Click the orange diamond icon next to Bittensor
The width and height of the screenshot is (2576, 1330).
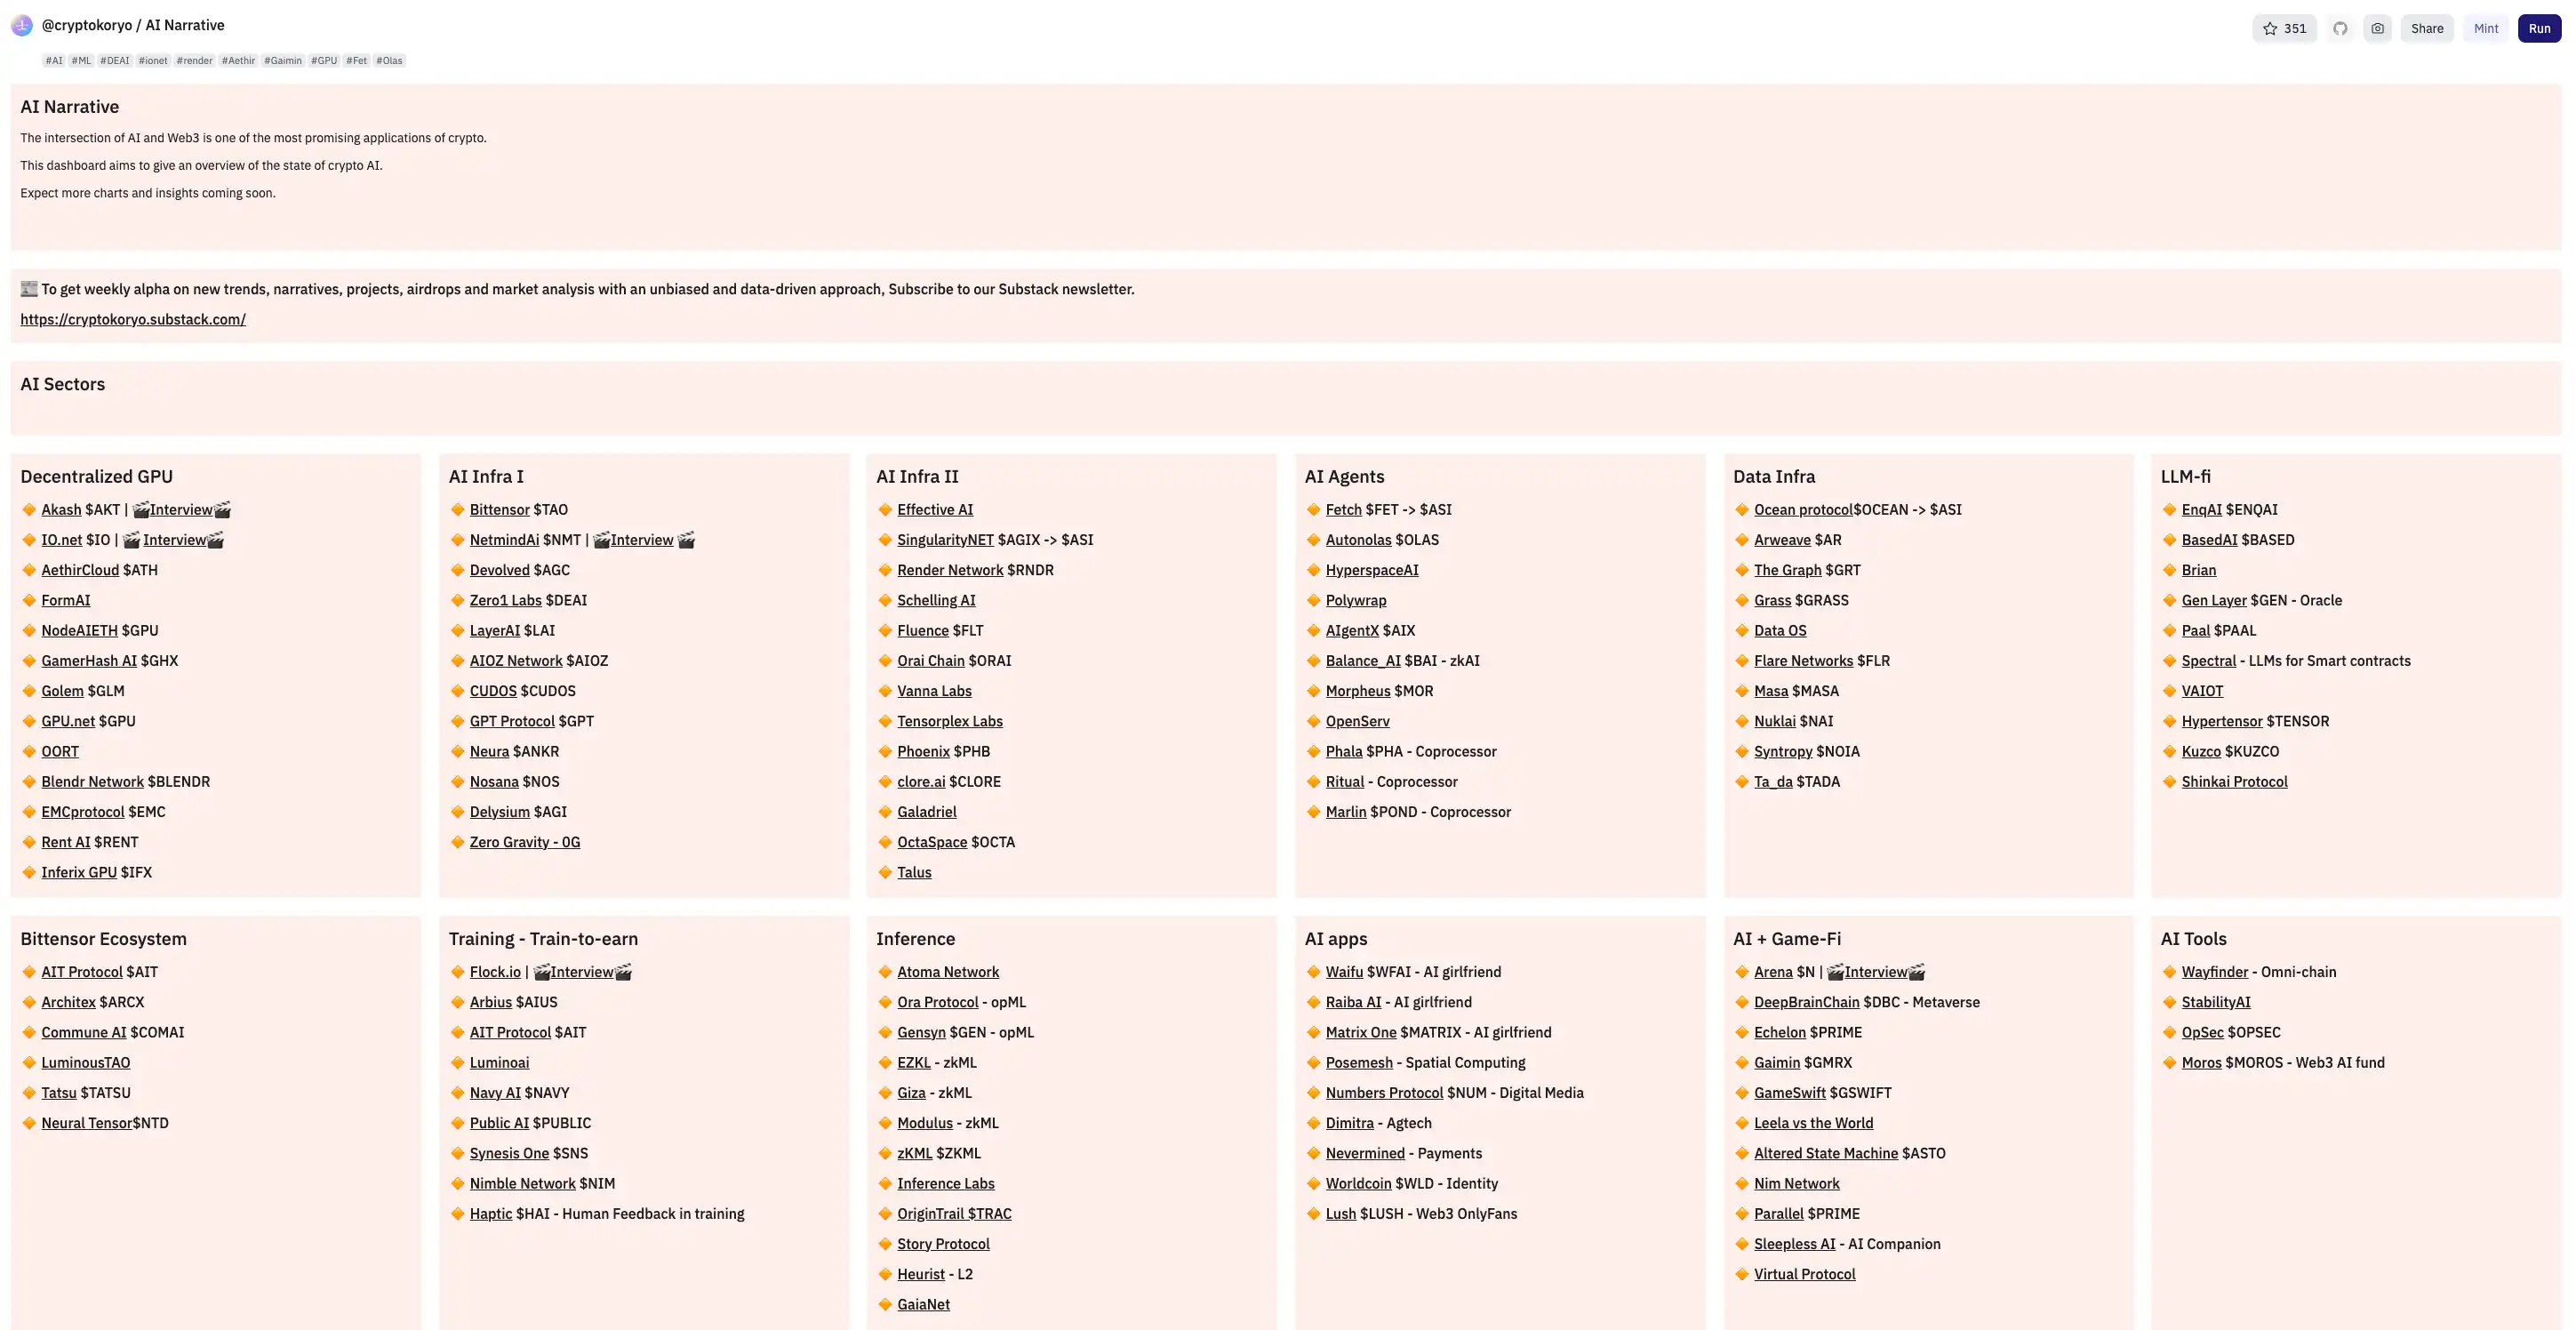tap(458, 510)
